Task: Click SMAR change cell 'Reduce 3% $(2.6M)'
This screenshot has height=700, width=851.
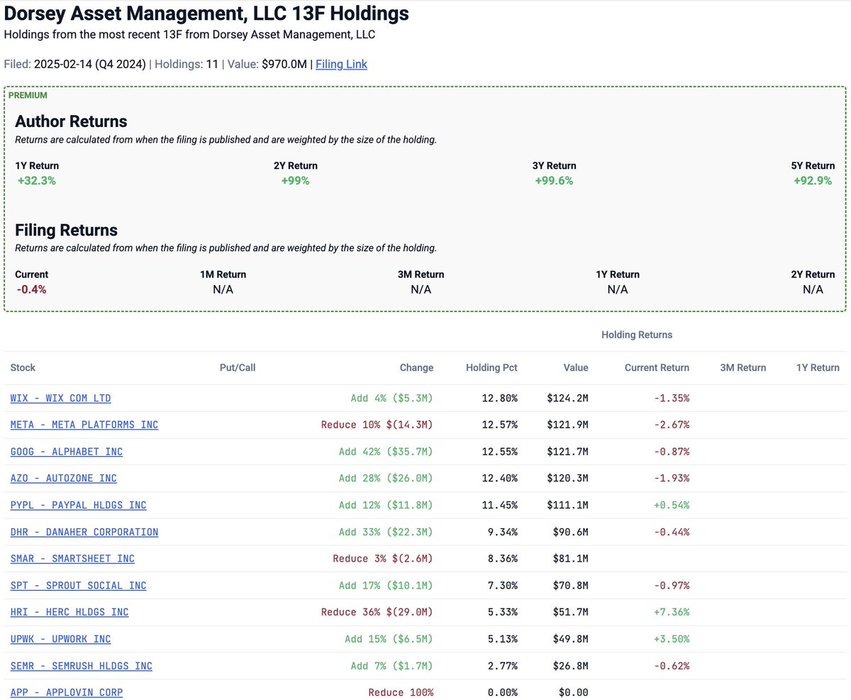Action: (x=383, y=558)
